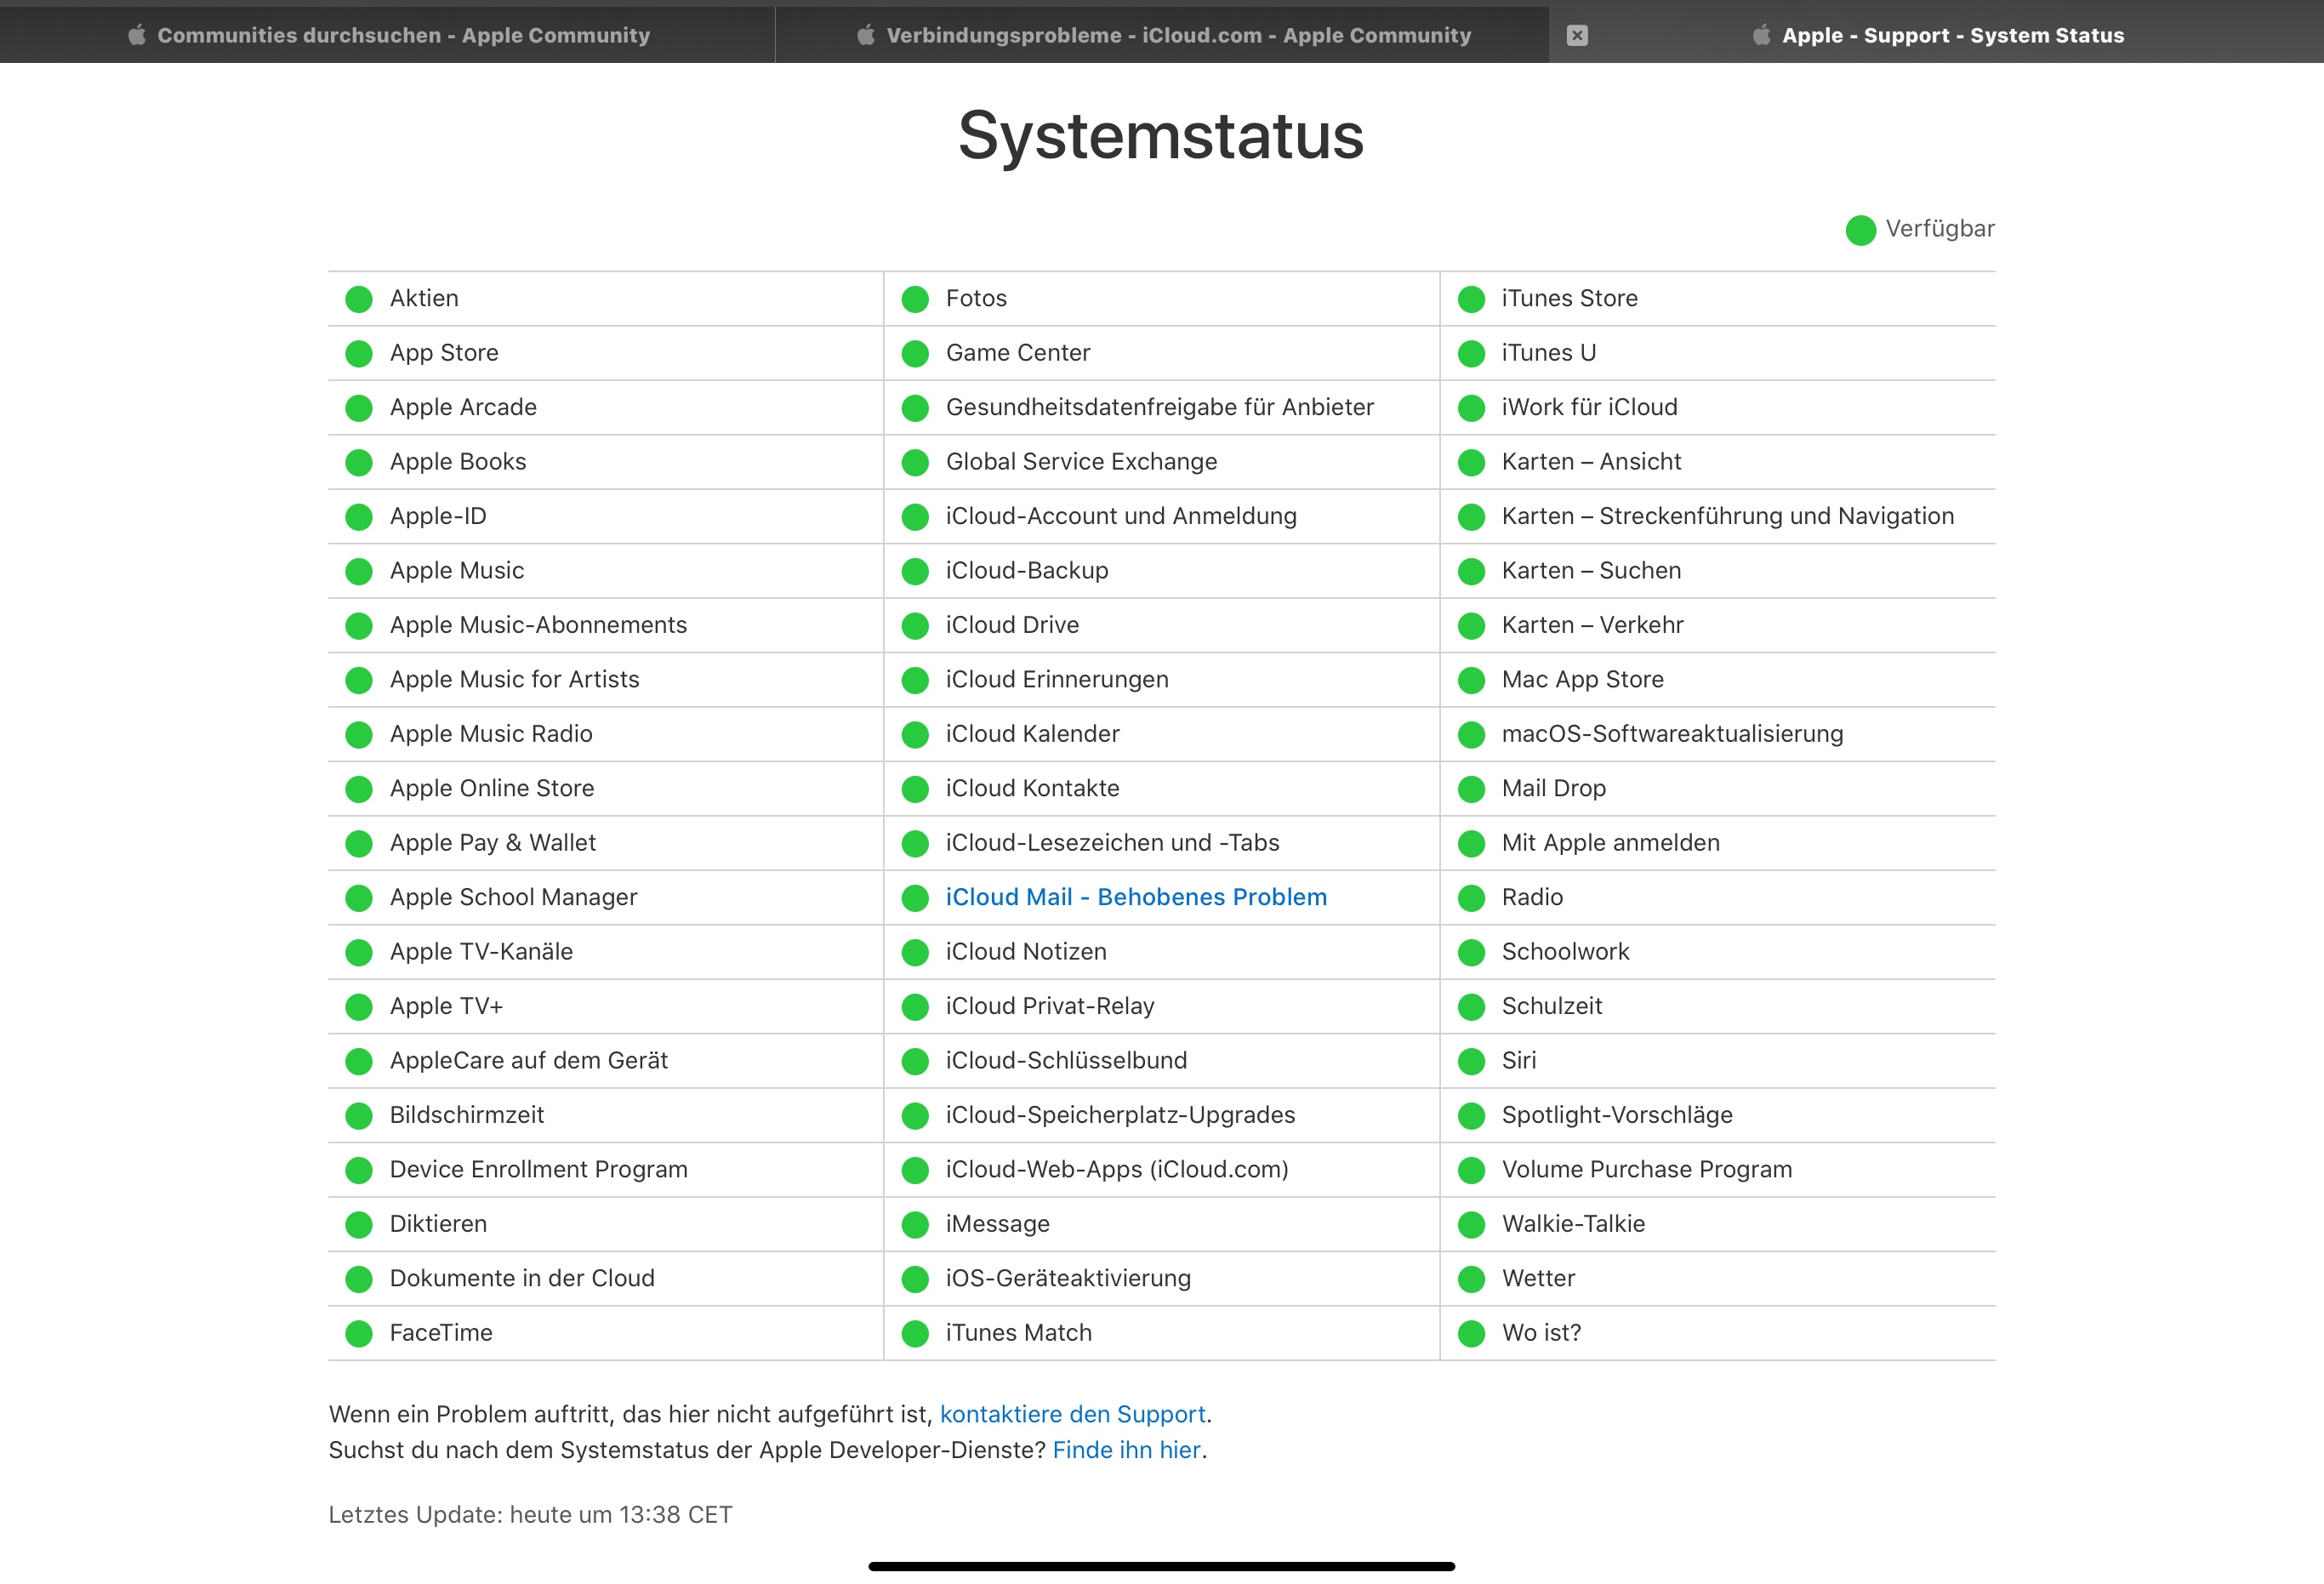Click the status dot beside Game Center
This screenshot has width=2324, height=1584.
[x=915, y=353]
